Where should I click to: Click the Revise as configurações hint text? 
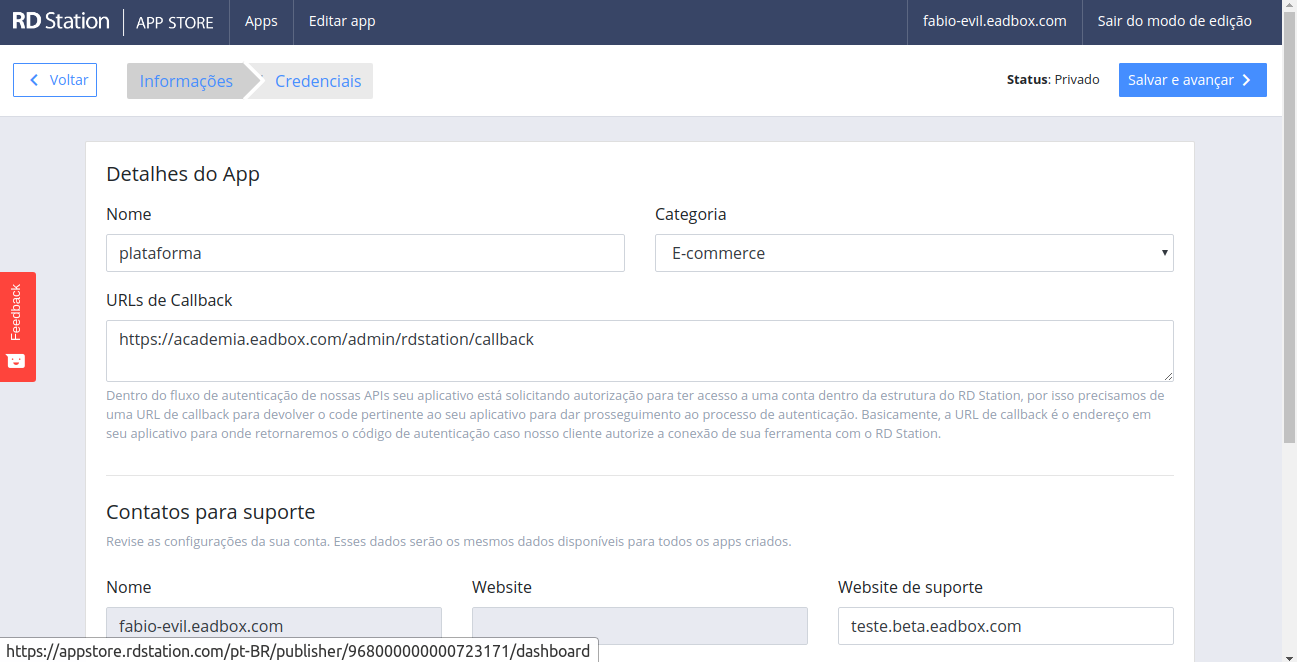(449, 542)
